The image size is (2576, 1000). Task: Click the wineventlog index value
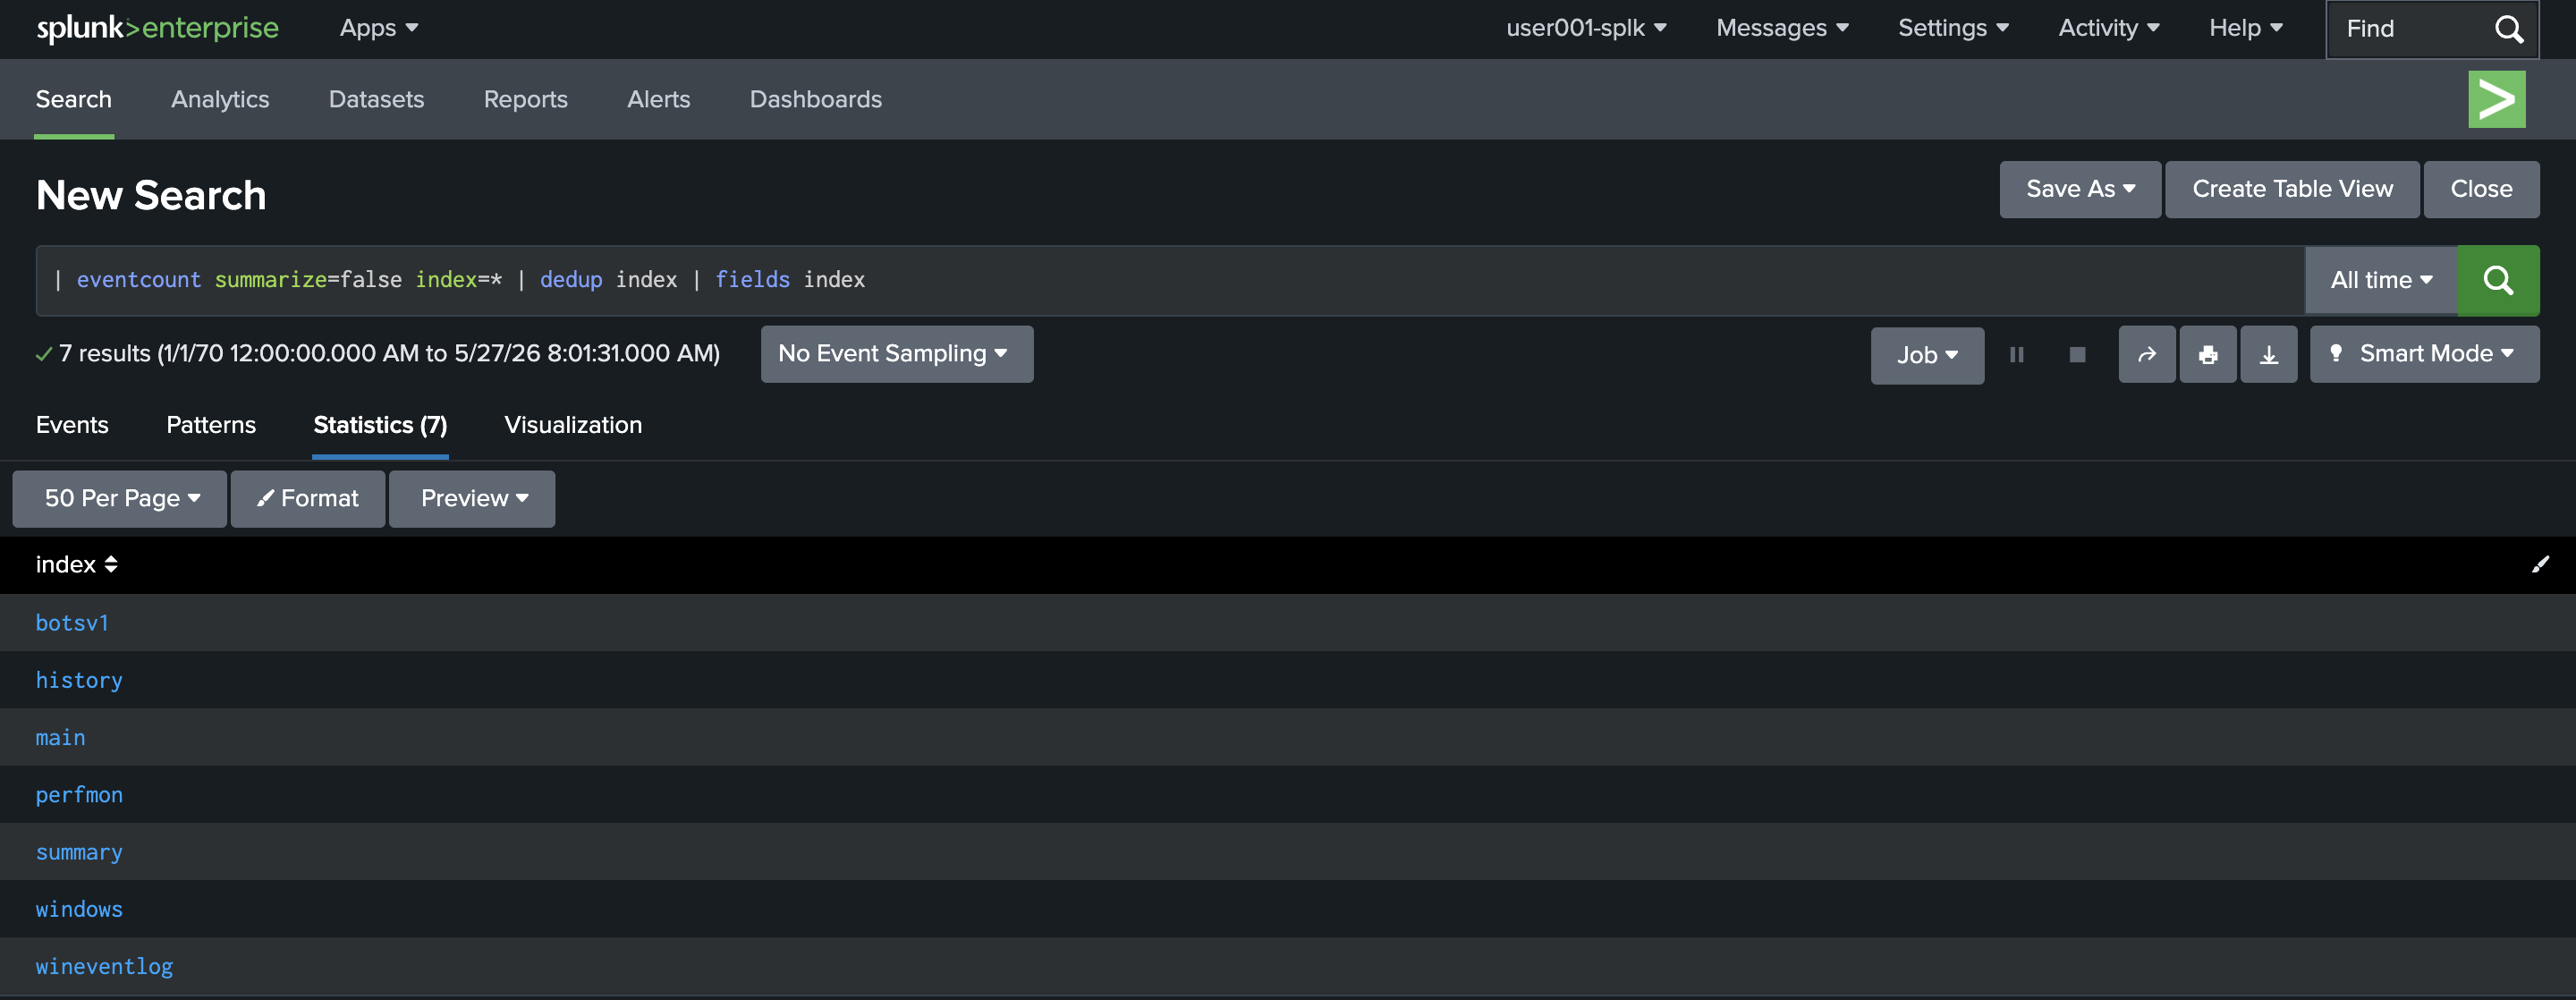(x=104, y=966)
